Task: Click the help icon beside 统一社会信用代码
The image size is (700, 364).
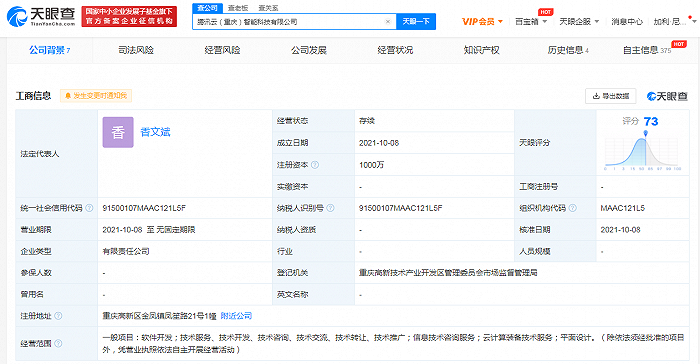Action: point(89,208)
